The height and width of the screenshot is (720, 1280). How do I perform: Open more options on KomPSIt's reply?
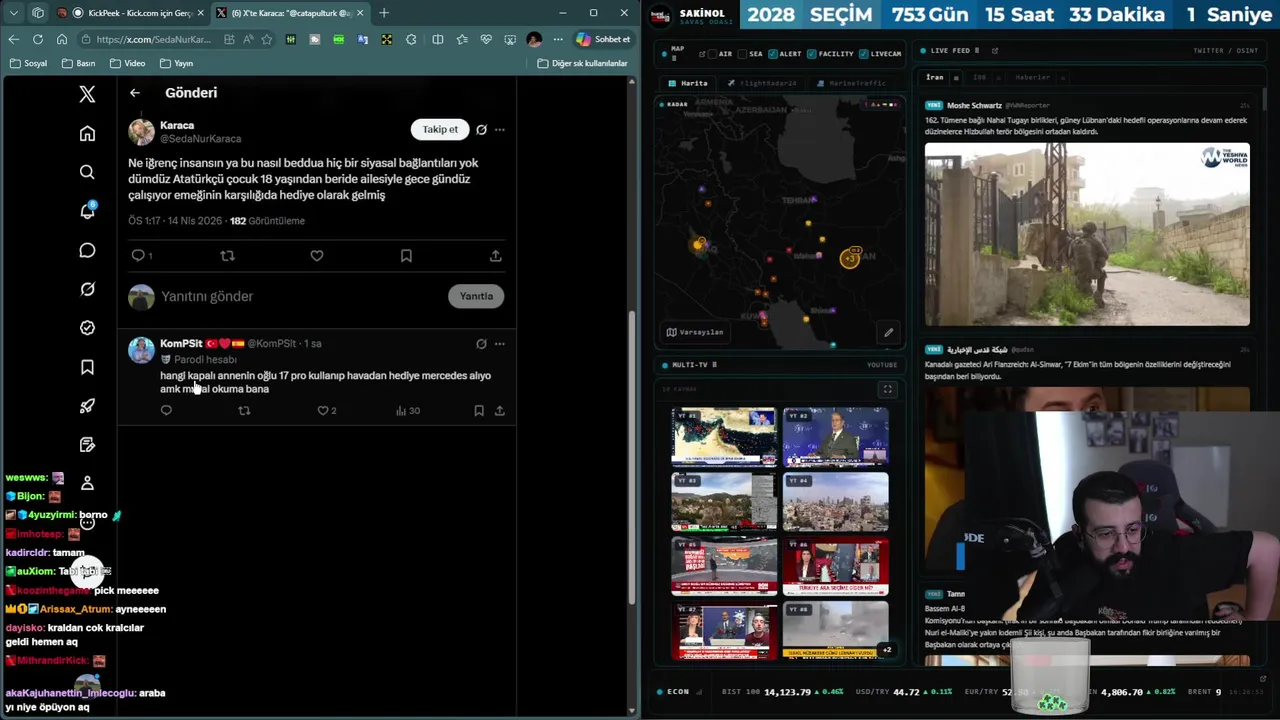500,344
